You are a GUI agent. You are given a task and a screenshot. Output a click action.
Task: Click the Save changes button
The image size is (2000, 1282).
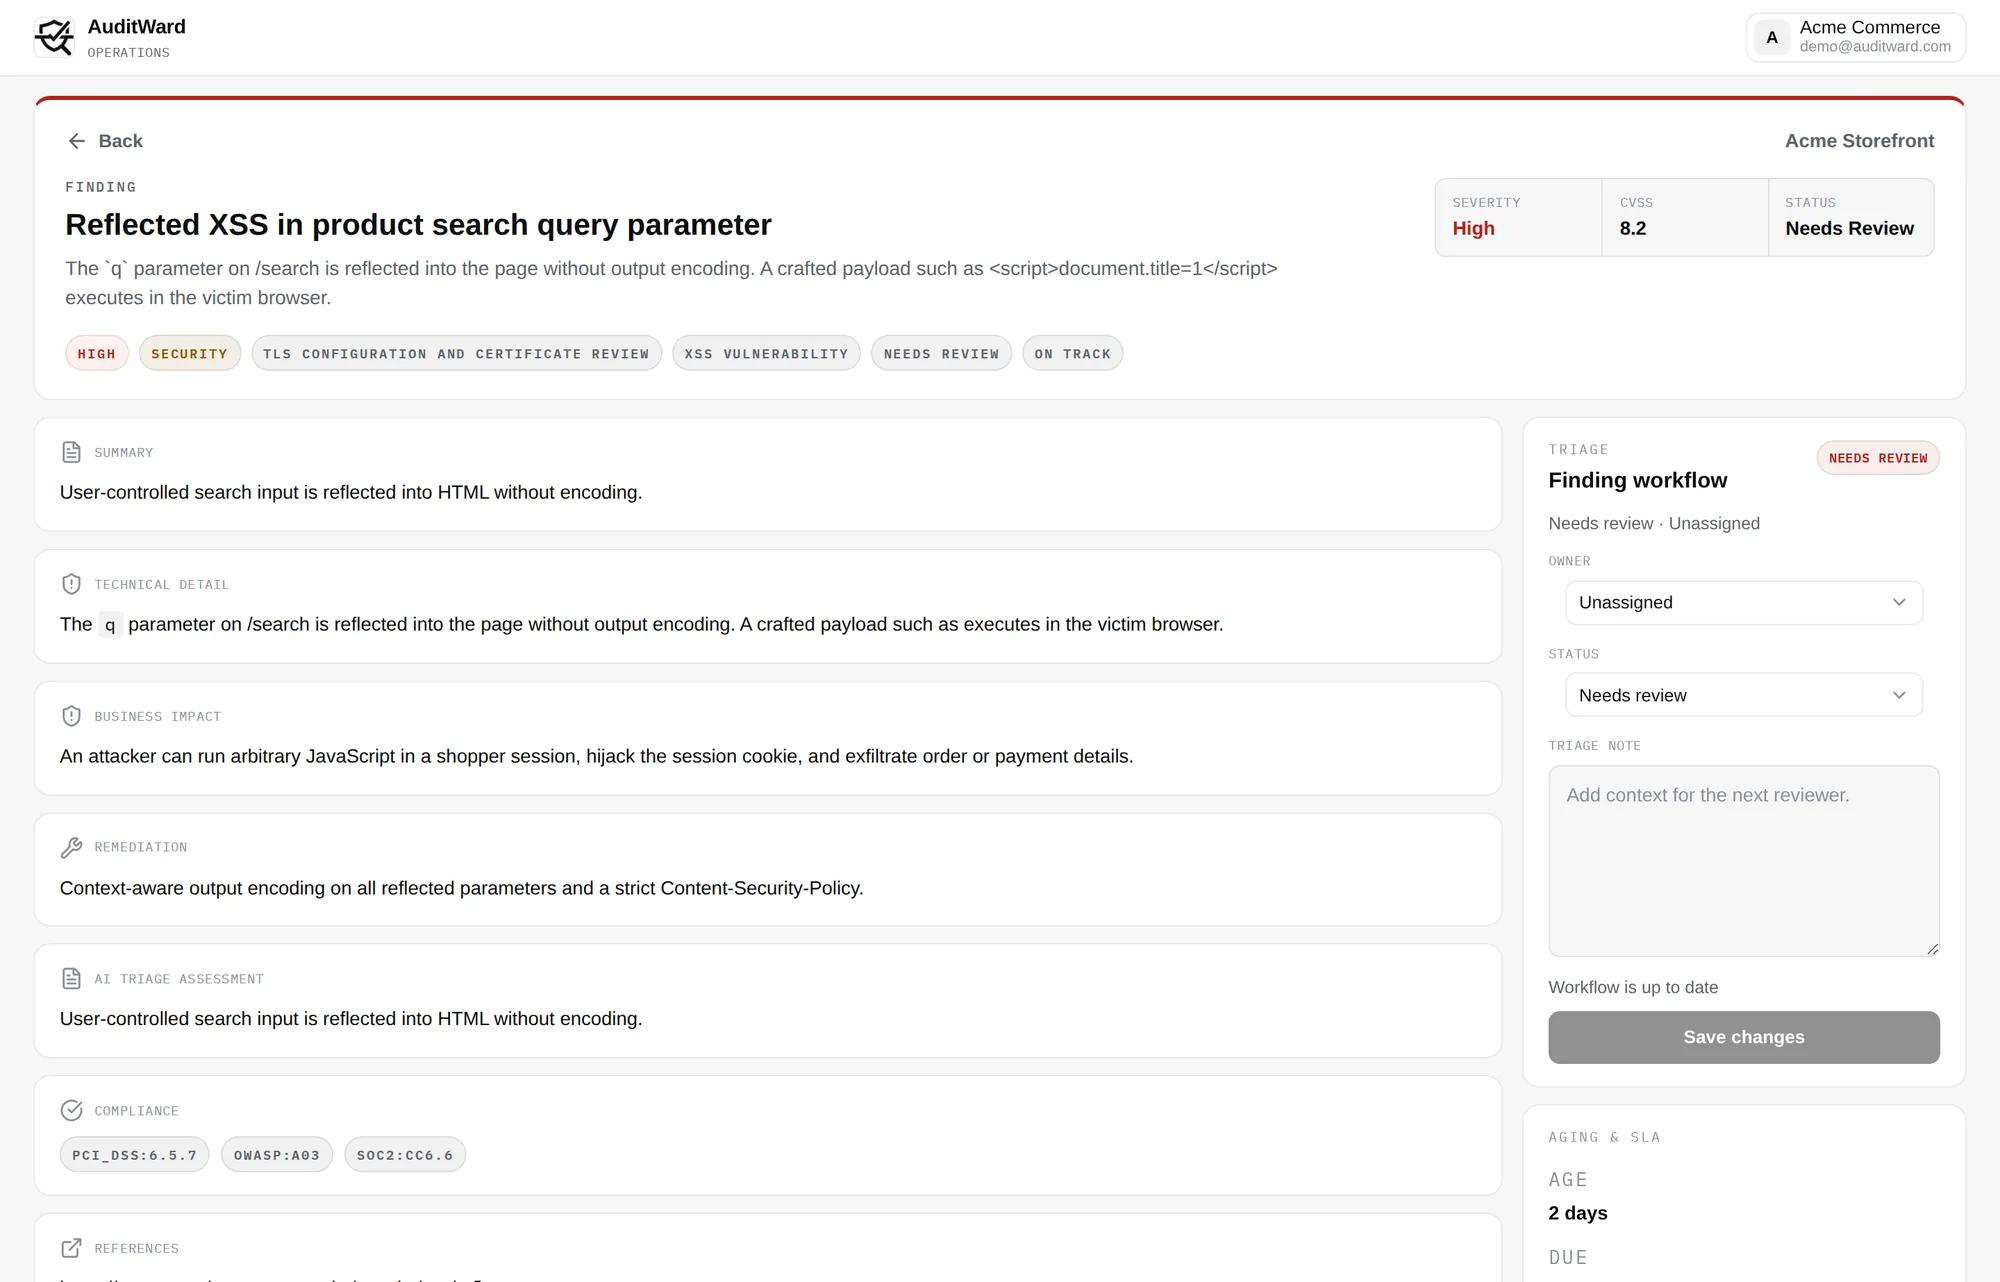pos(1743,1037)
